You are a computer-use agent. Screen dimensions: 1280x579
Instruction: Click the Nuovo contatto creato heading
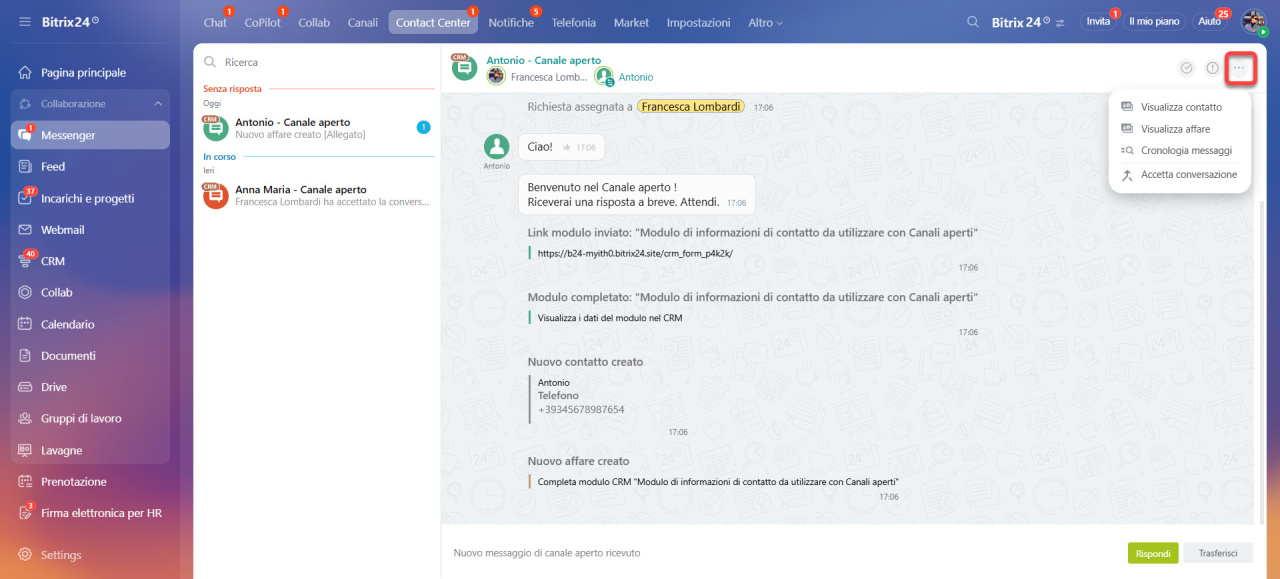tap(586, 362)
